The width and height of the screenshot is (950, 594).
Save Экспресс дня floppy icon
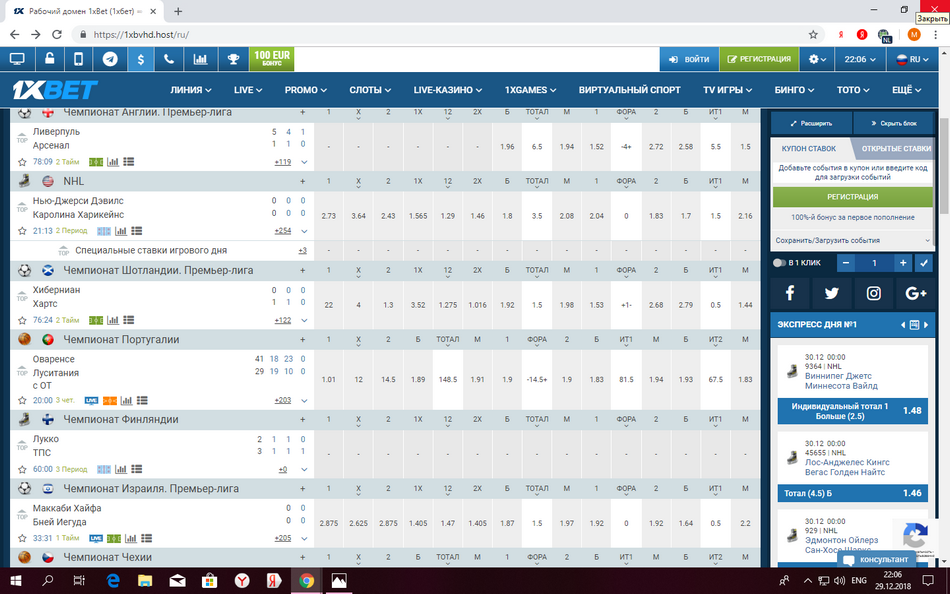914,325
